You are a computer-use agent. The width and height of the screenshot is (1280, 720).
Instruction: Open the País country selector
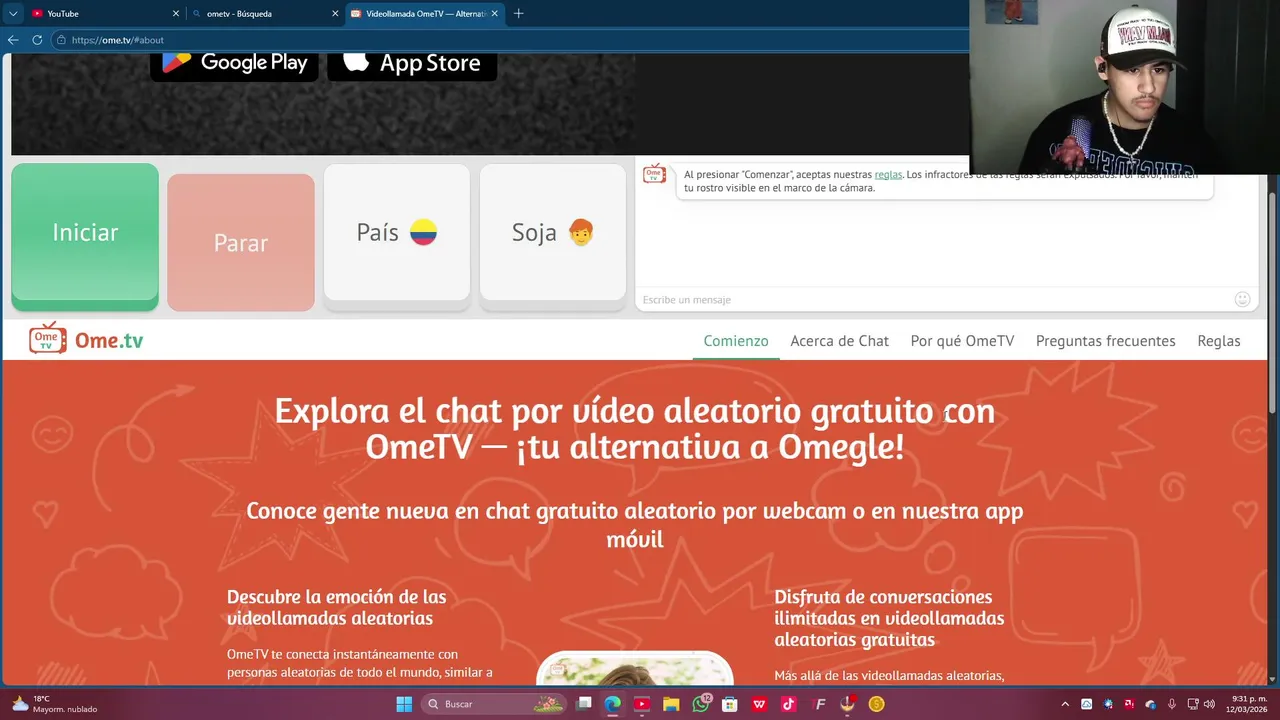397,232
